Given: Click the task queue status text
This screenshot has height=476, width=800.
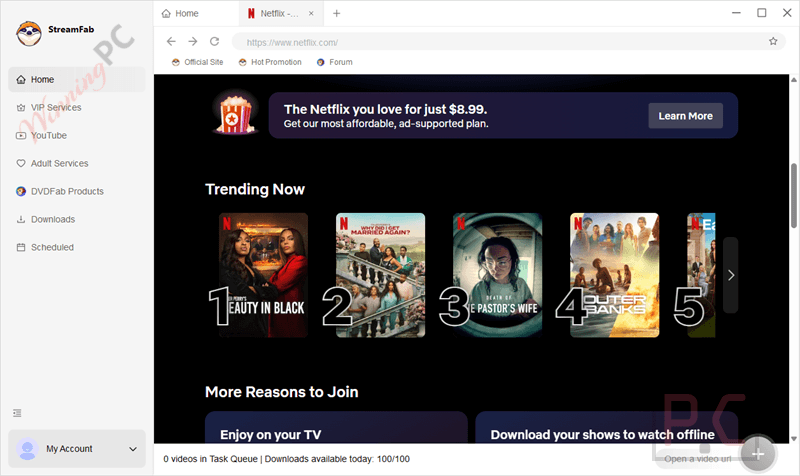Looking at the screenshot, I should (x=286, y=459).
